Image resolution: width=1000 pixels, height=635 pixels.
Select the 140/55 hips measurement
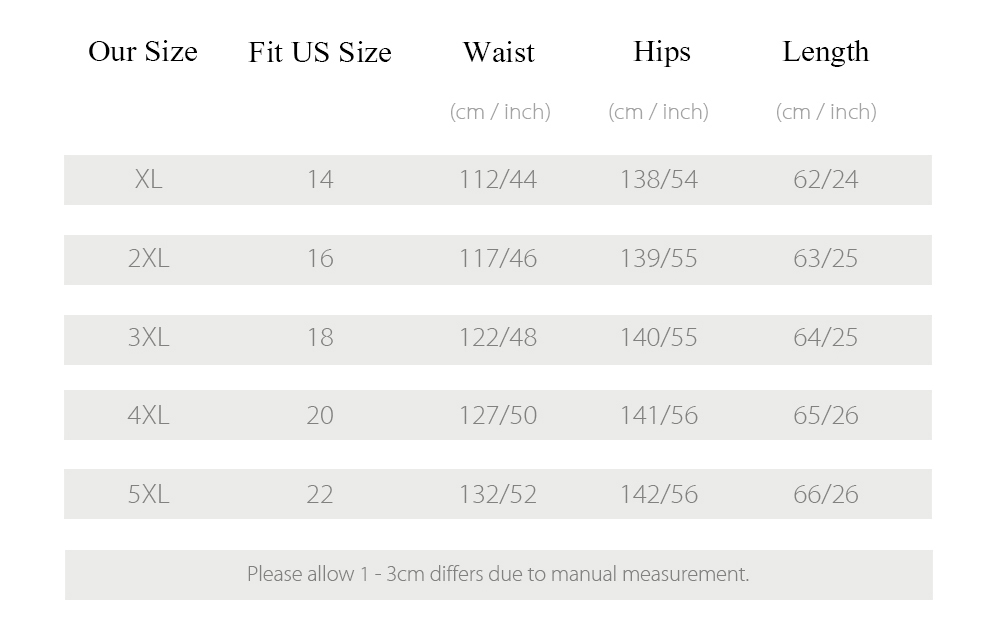tap(659, 338)
